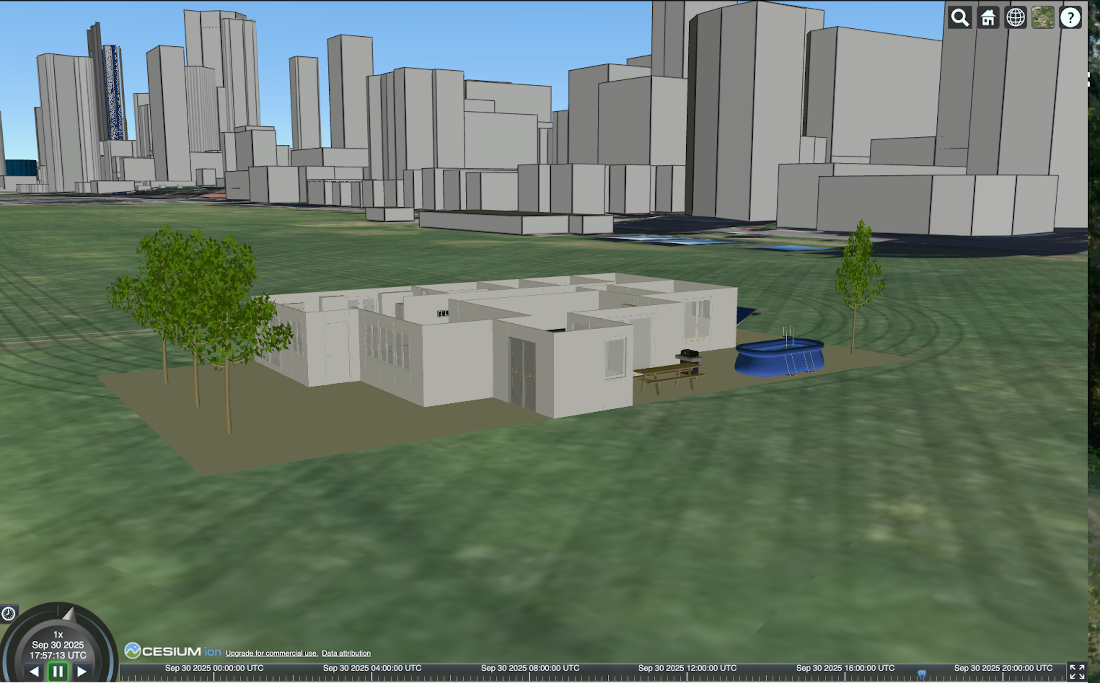Jump timeline to Sep 30 2025 04:00:00 UTC
Screen dimensions: 1100x683
372,668
